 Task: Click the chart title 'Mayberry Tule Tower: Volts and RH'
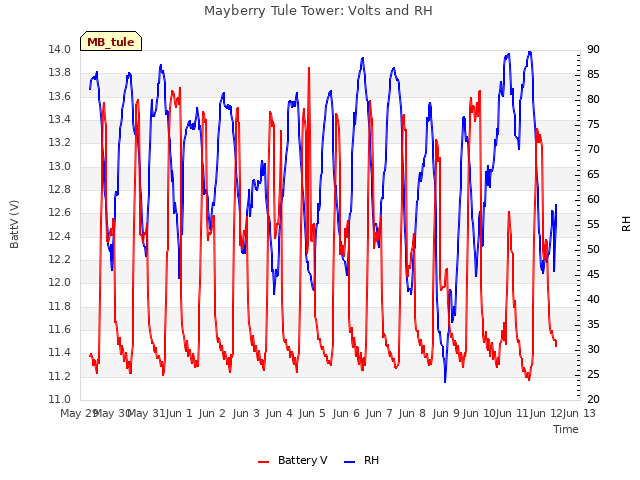click(x=318, y=11)
